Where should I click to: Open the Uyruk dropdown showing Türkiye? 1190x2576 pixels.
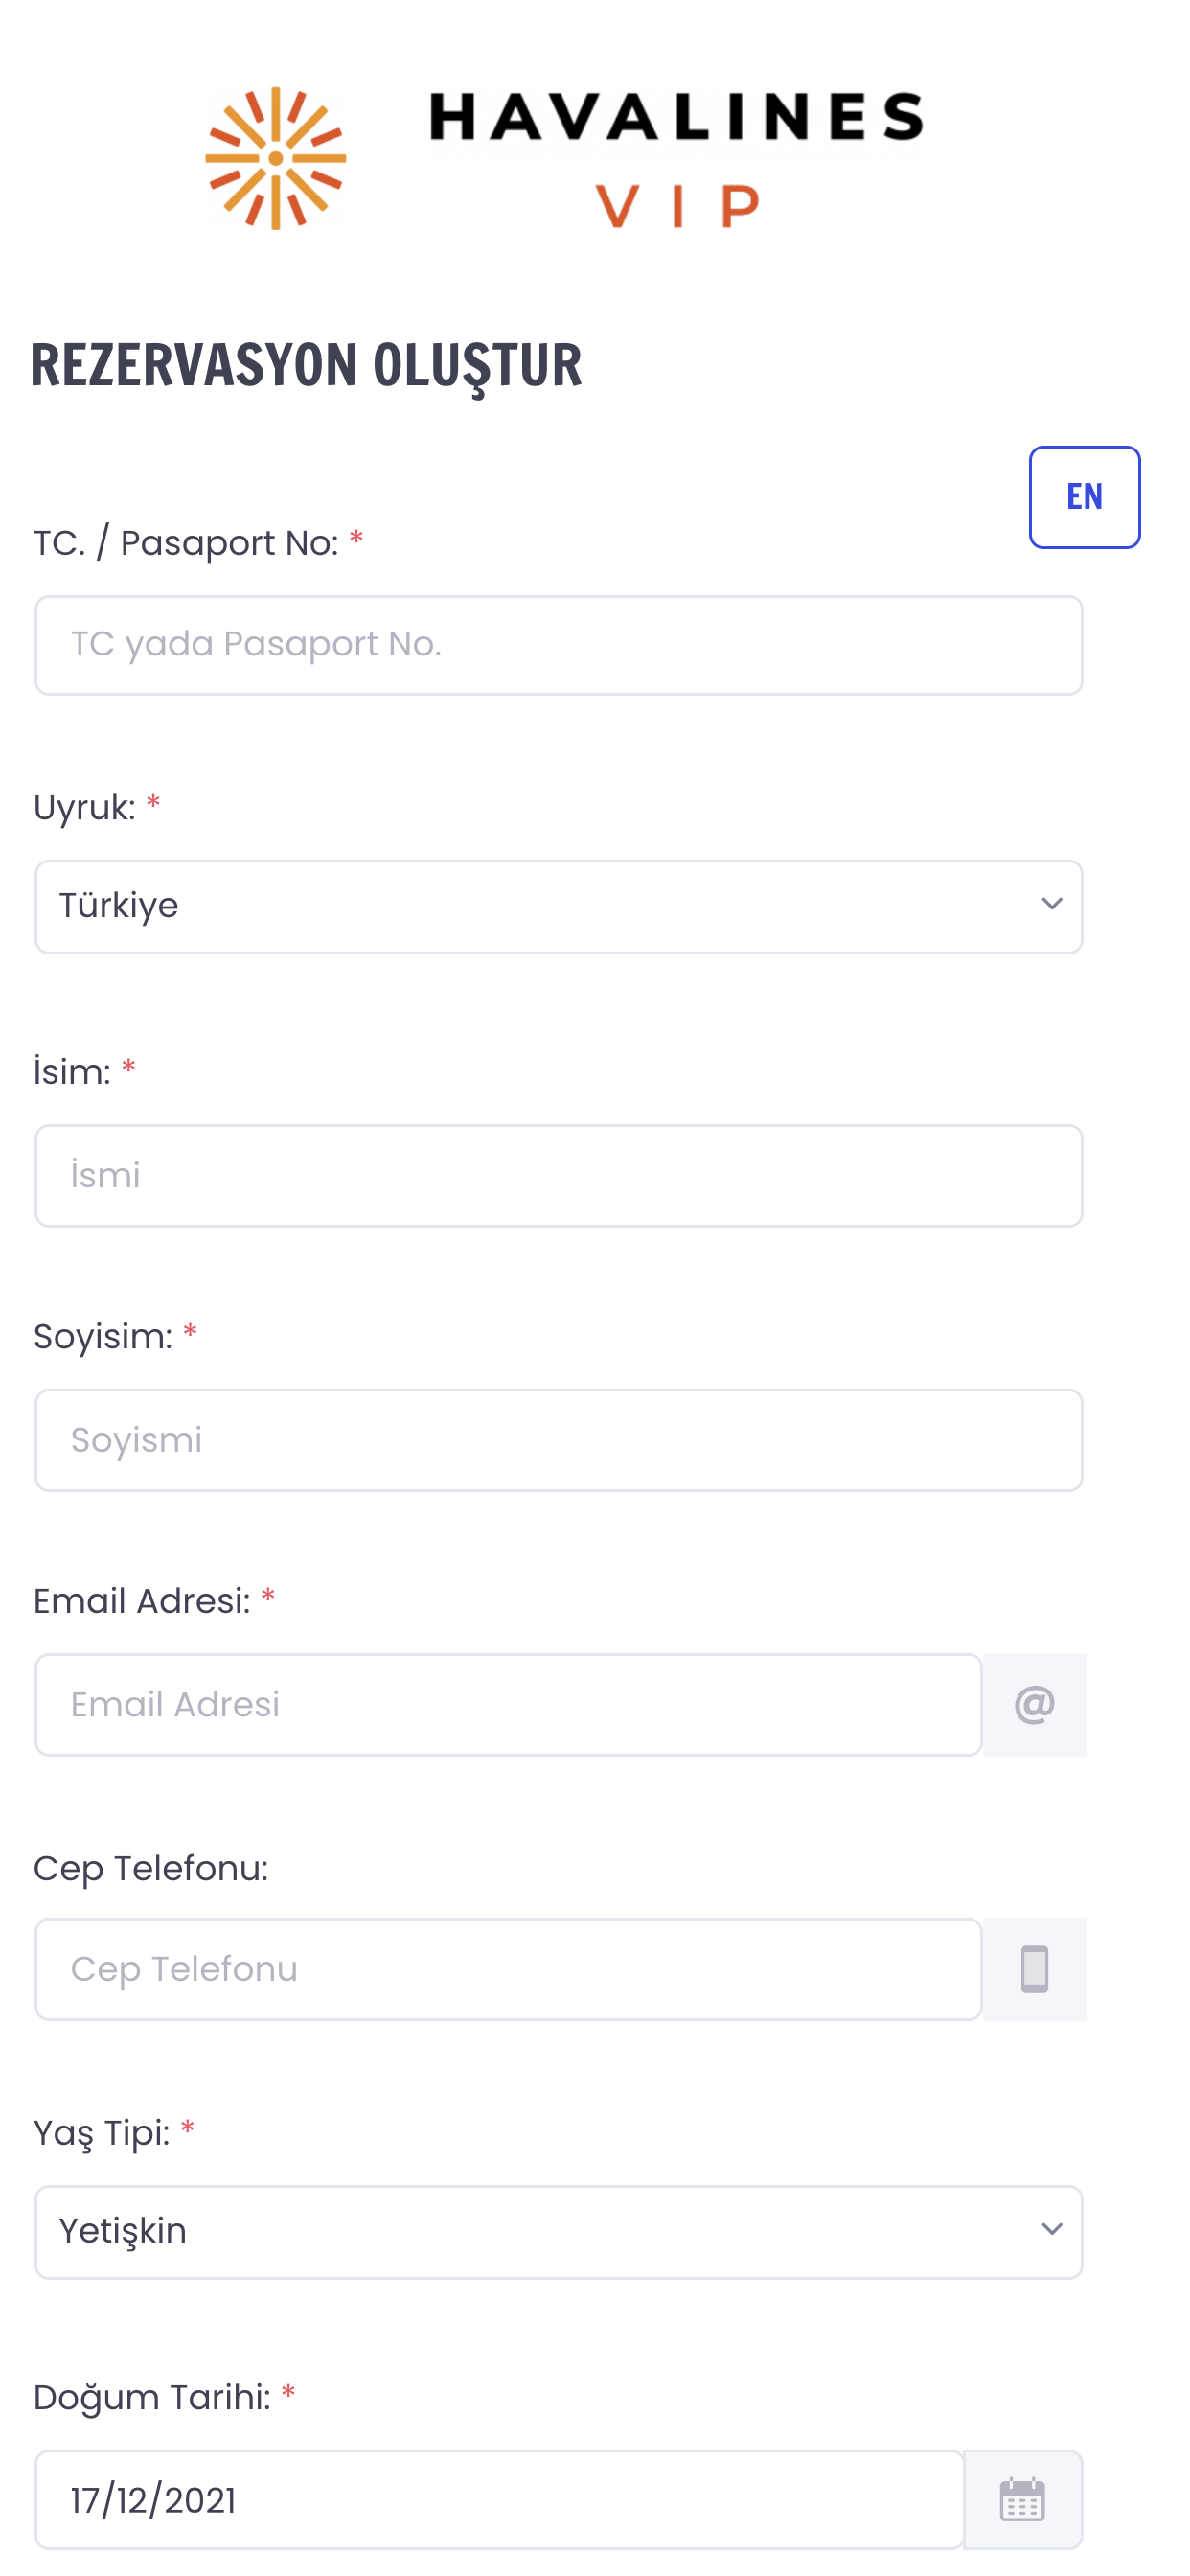click(x=558, y=906)
